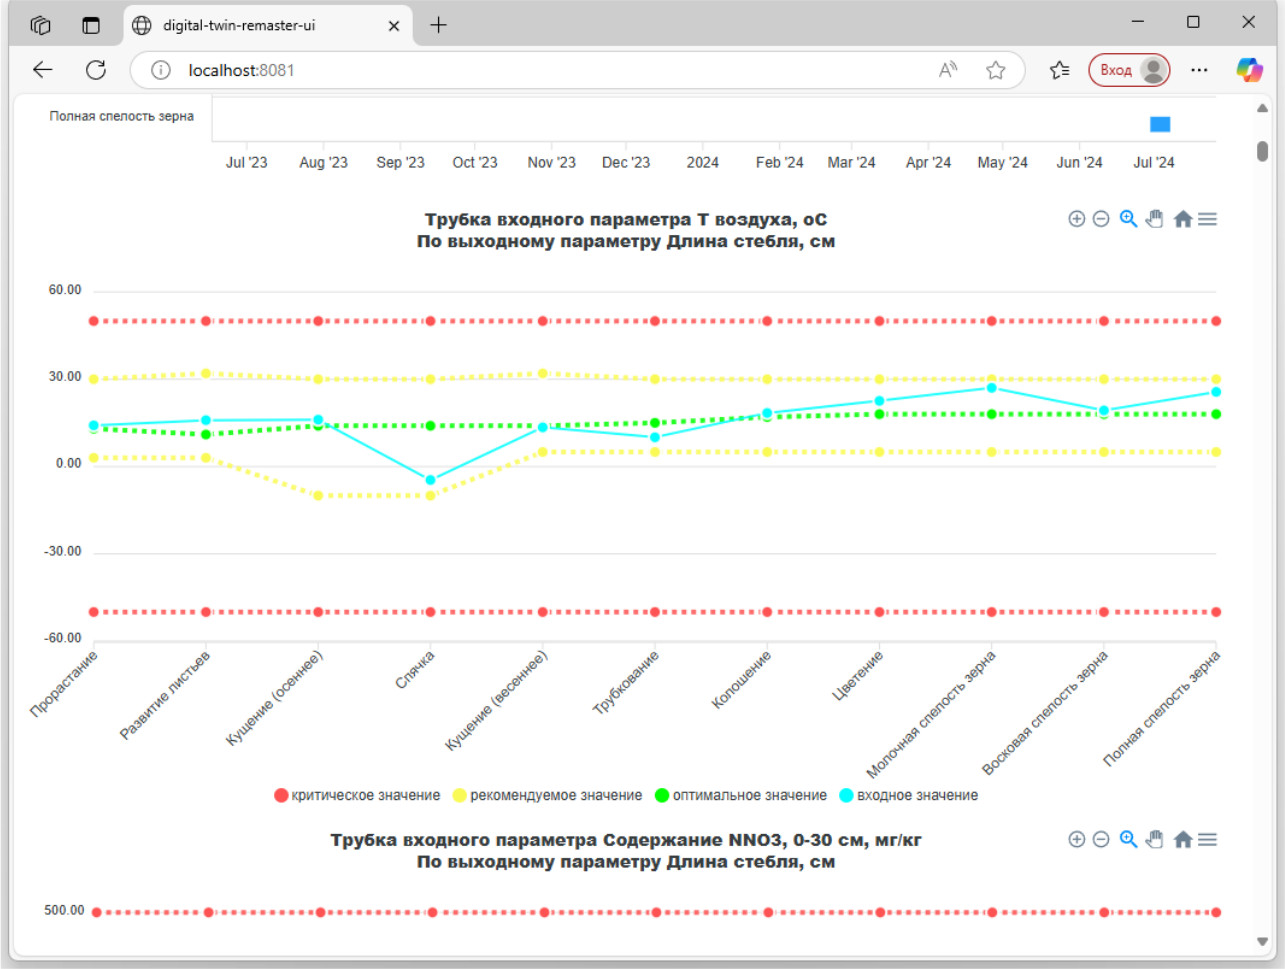
Task: Open the hamburger export menu of Т воздуха chart
Action: click(x=1208, y=219)
